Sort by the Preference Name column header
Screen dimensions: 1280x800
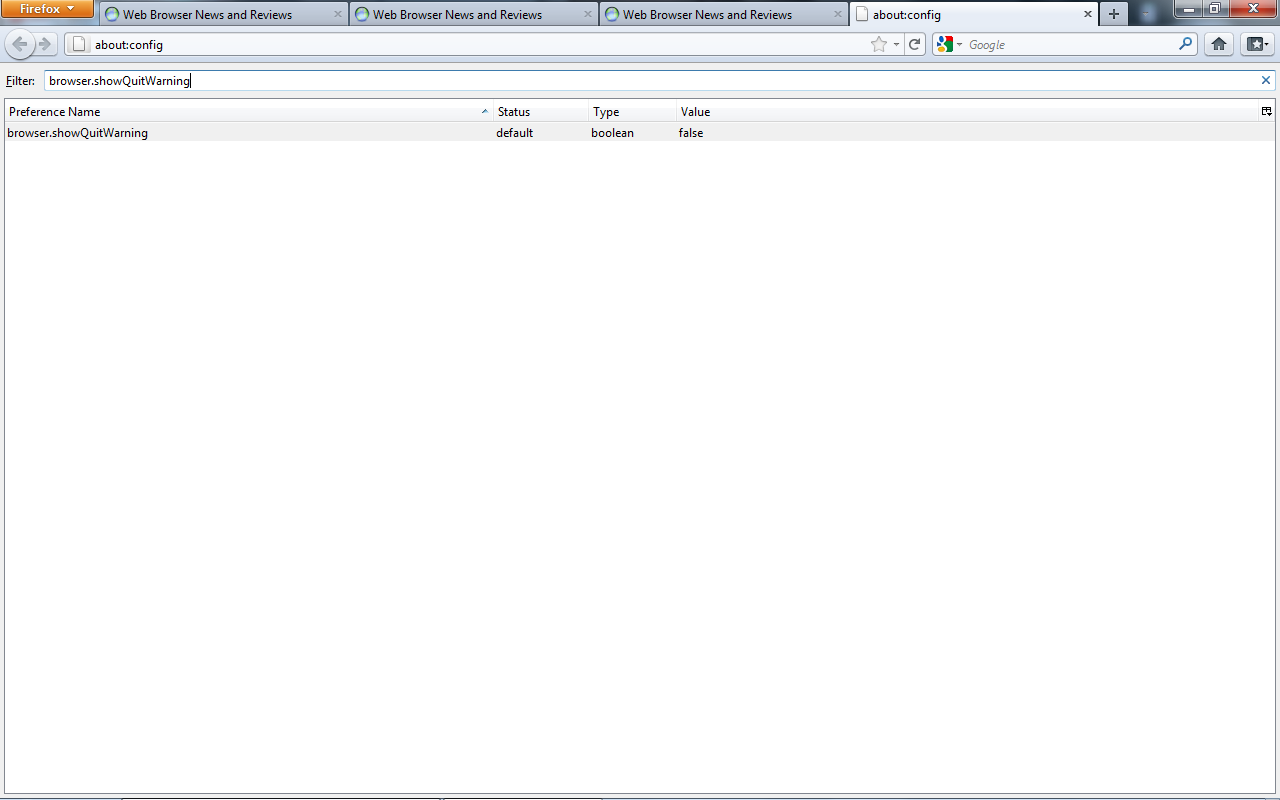tap(240, 112)
